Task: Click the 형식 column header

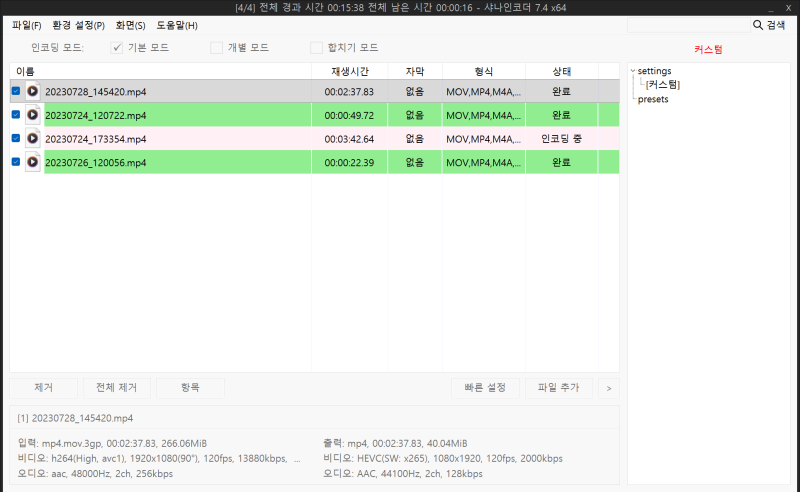Action: point(484,71)
